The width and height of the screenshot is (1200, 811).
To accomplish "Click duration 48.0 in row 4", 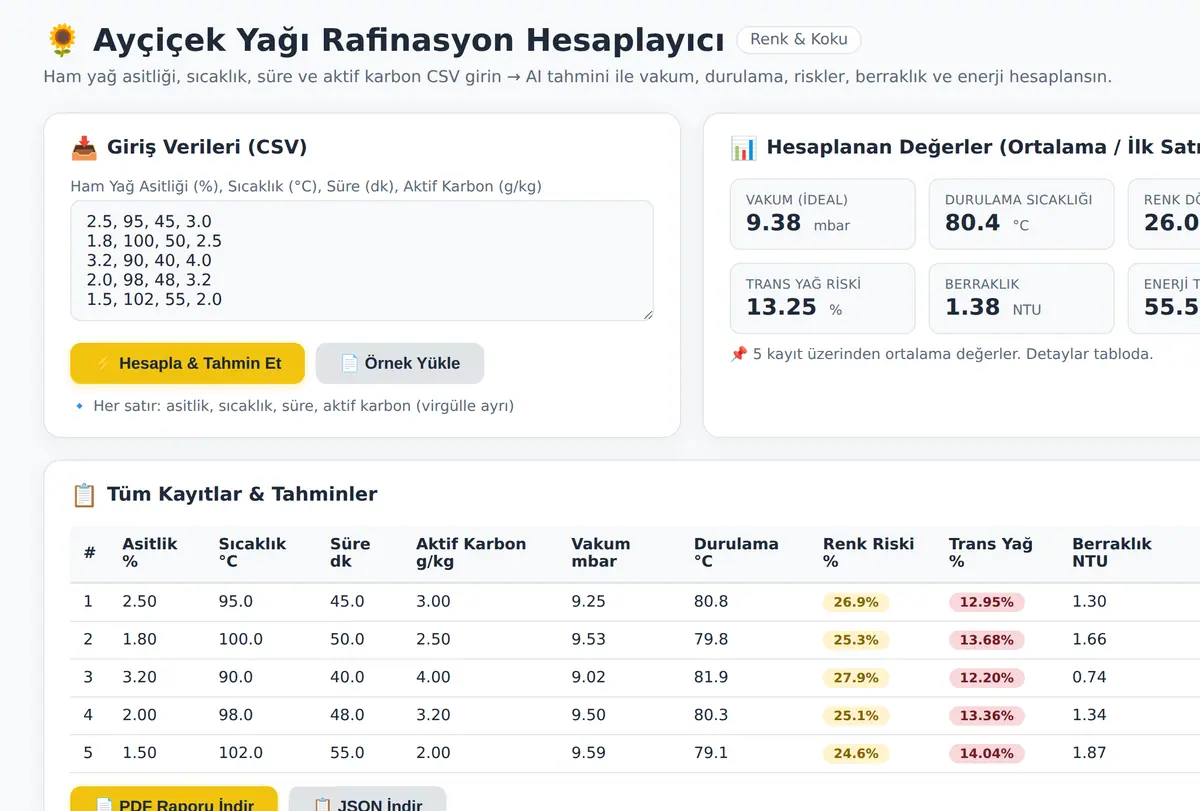I will point(347,715).
